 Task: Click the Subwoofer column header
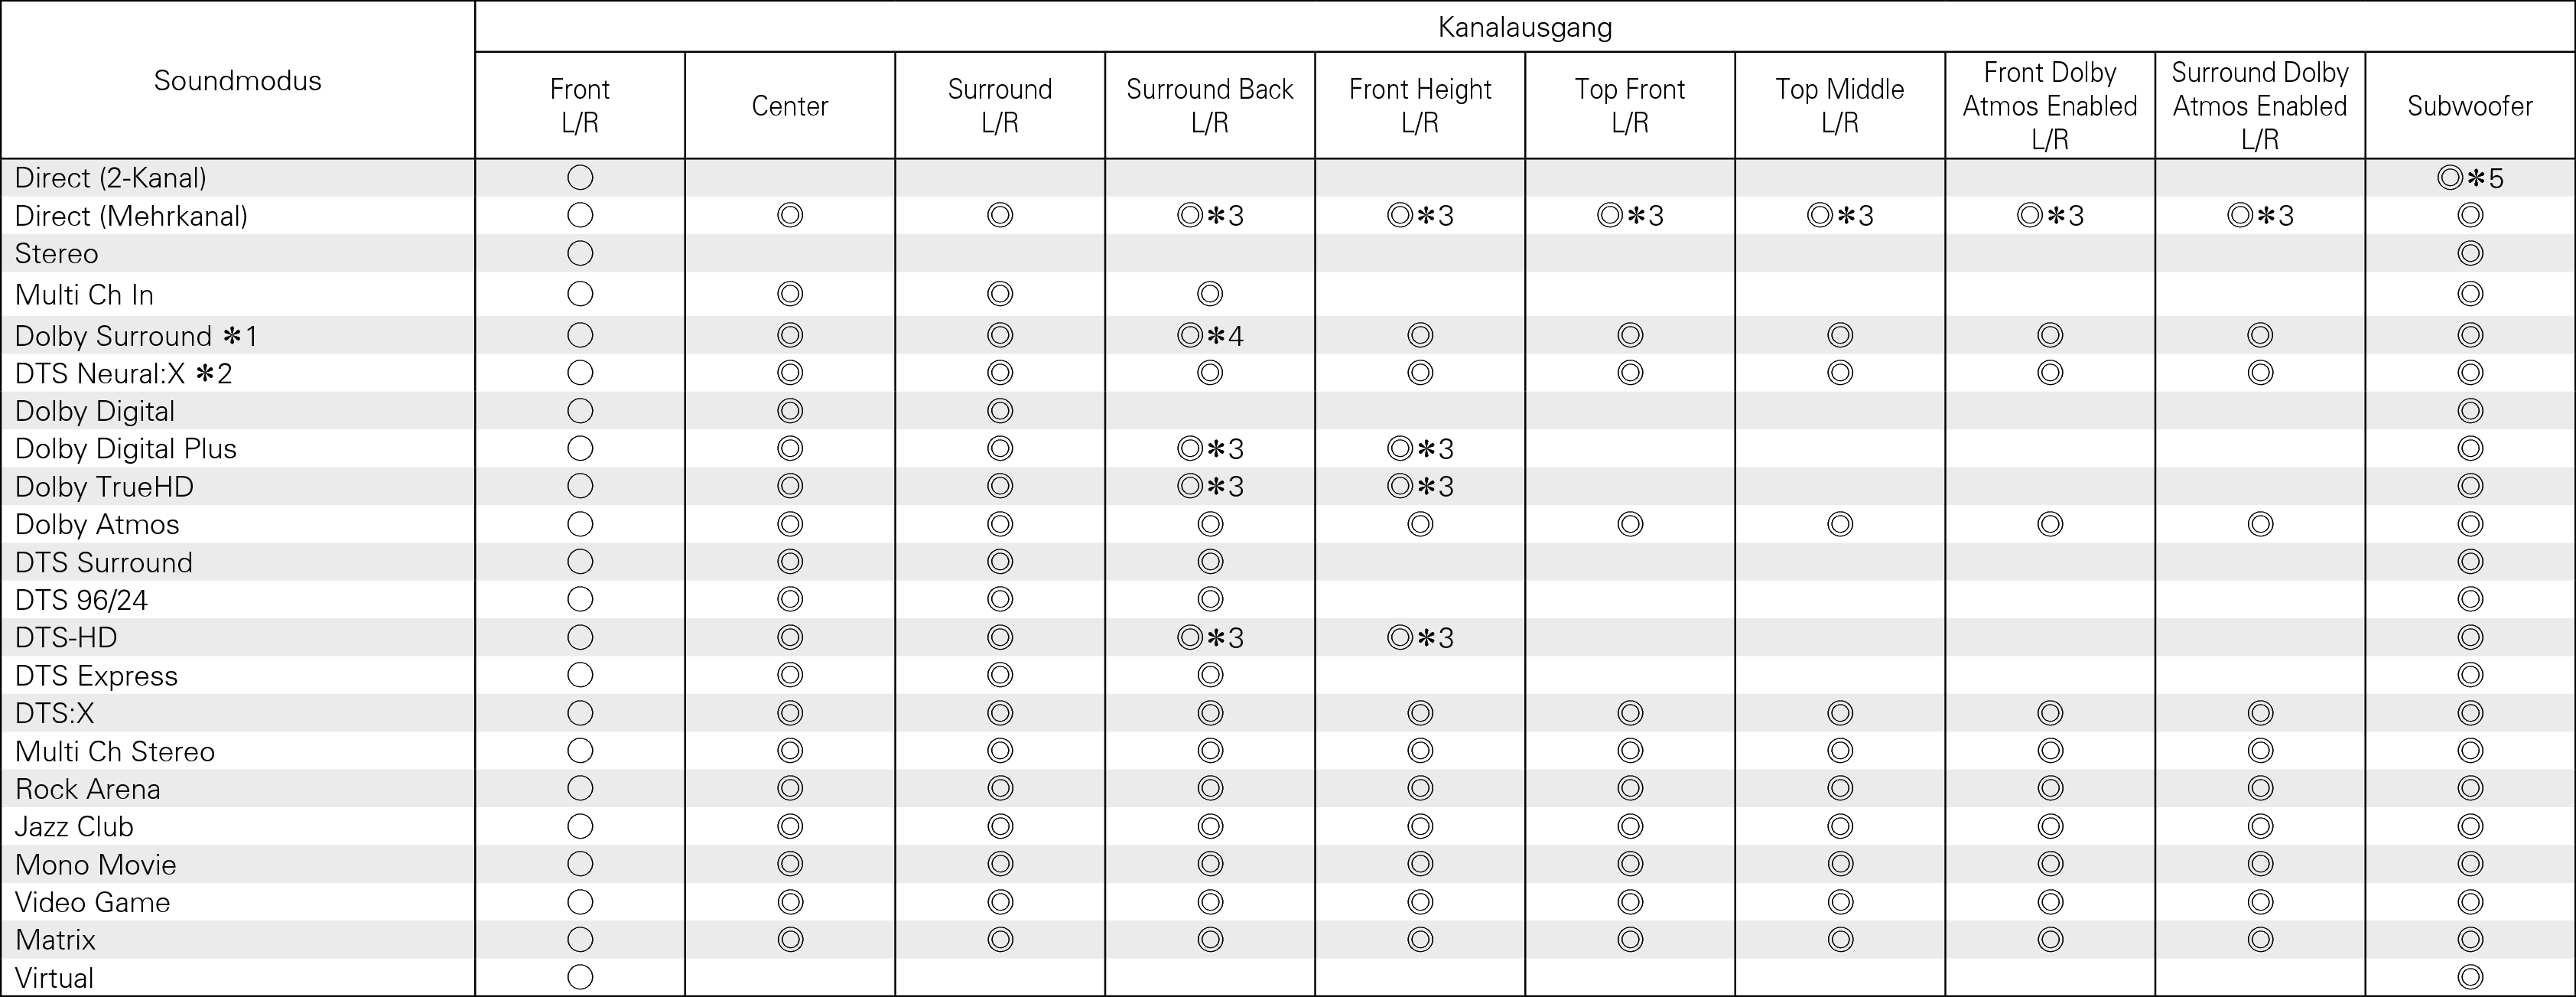[2470, 106]
